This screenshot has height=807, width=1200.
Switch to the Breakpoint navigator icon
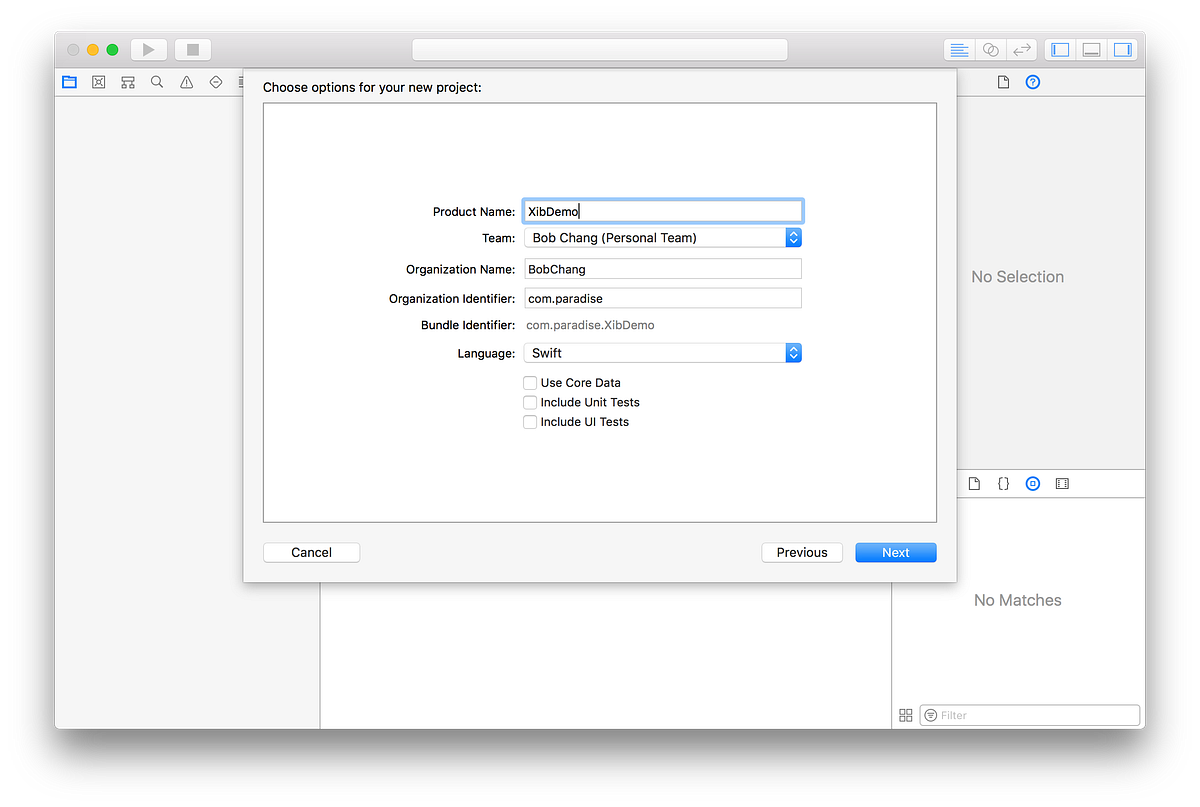click(214, 82)
